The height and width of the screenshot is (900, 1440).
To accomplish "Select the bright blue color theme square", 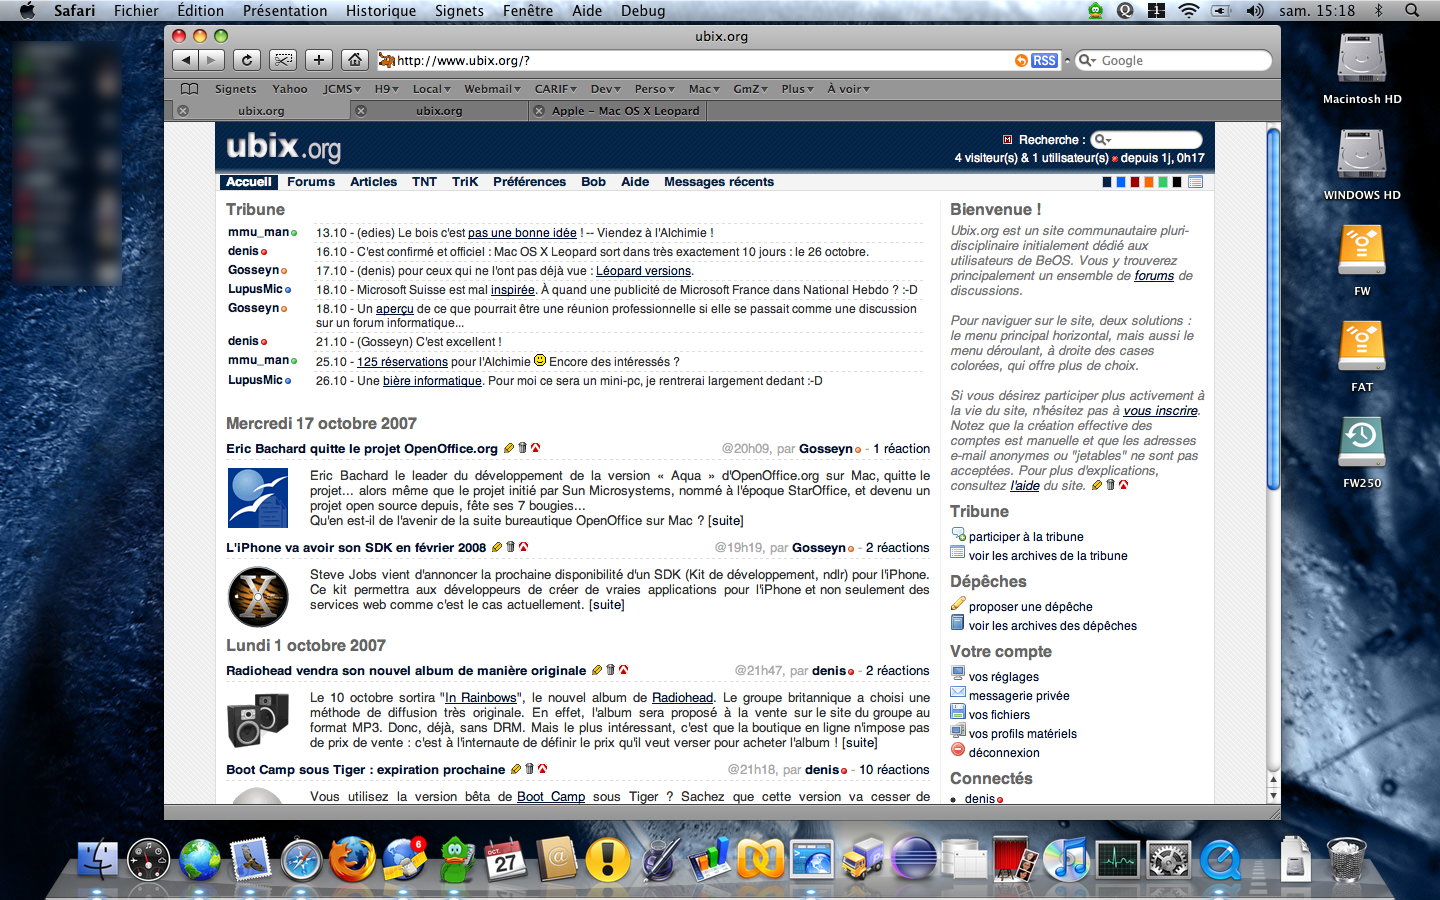I will (x=1121, y=182).
